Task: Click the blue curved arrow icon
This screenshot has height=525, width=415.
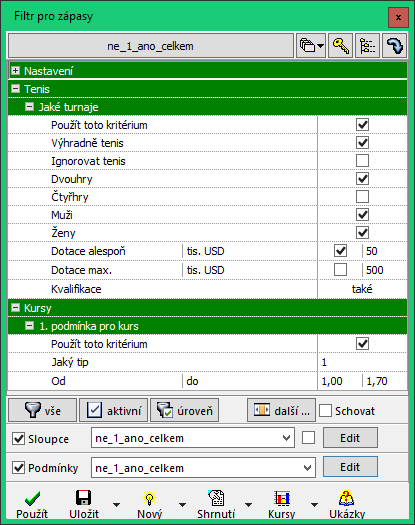Action: 395,46
